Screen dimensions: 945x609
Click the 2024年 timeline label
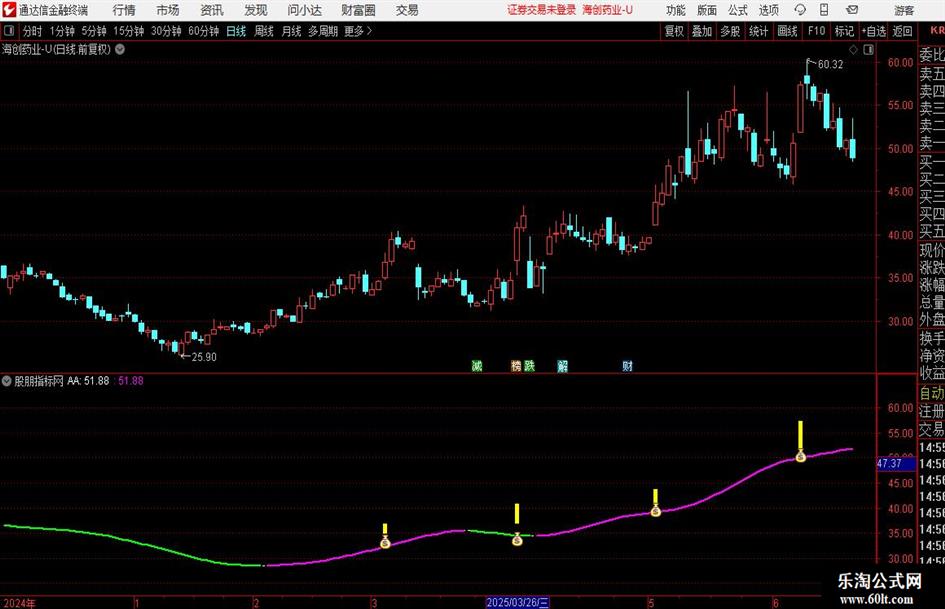(19, 603)
